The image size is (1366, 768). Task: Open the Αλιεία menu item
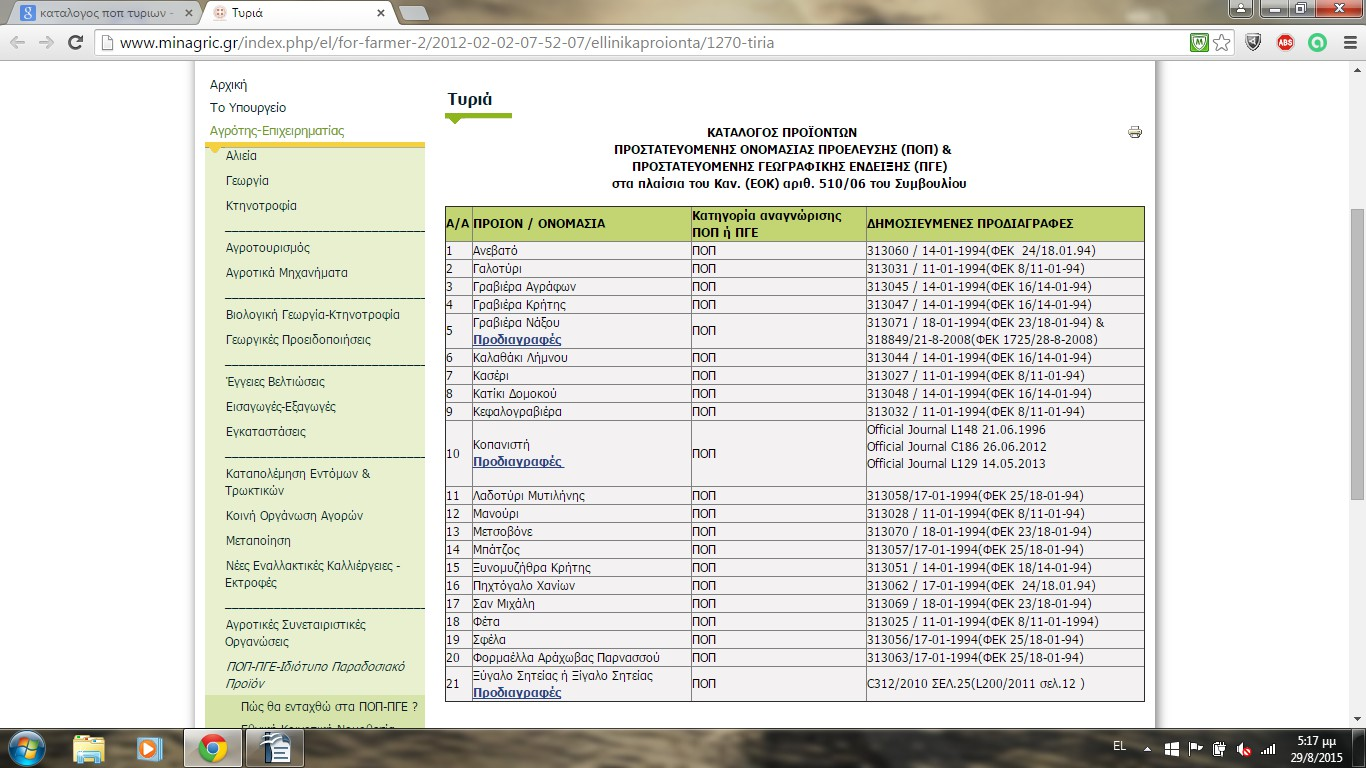241,156
